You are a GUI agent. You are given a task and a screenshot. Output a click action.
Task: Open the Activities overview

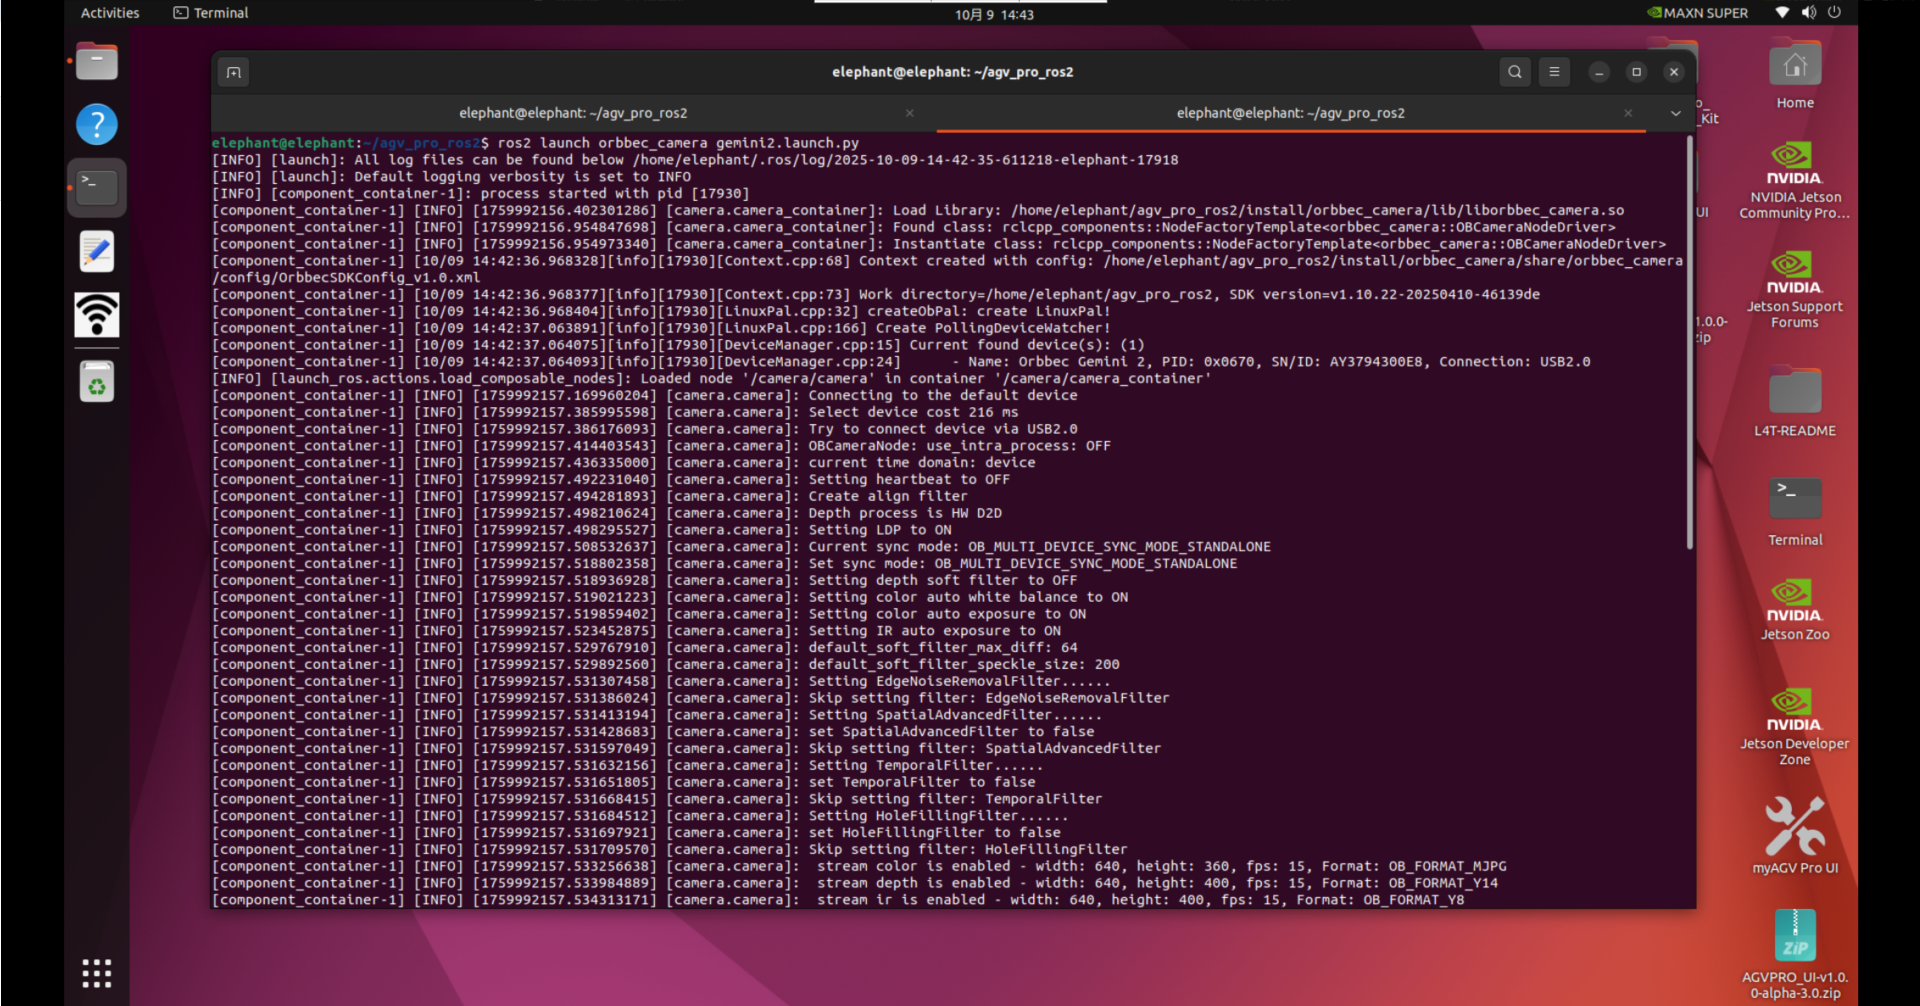(110, 13)
